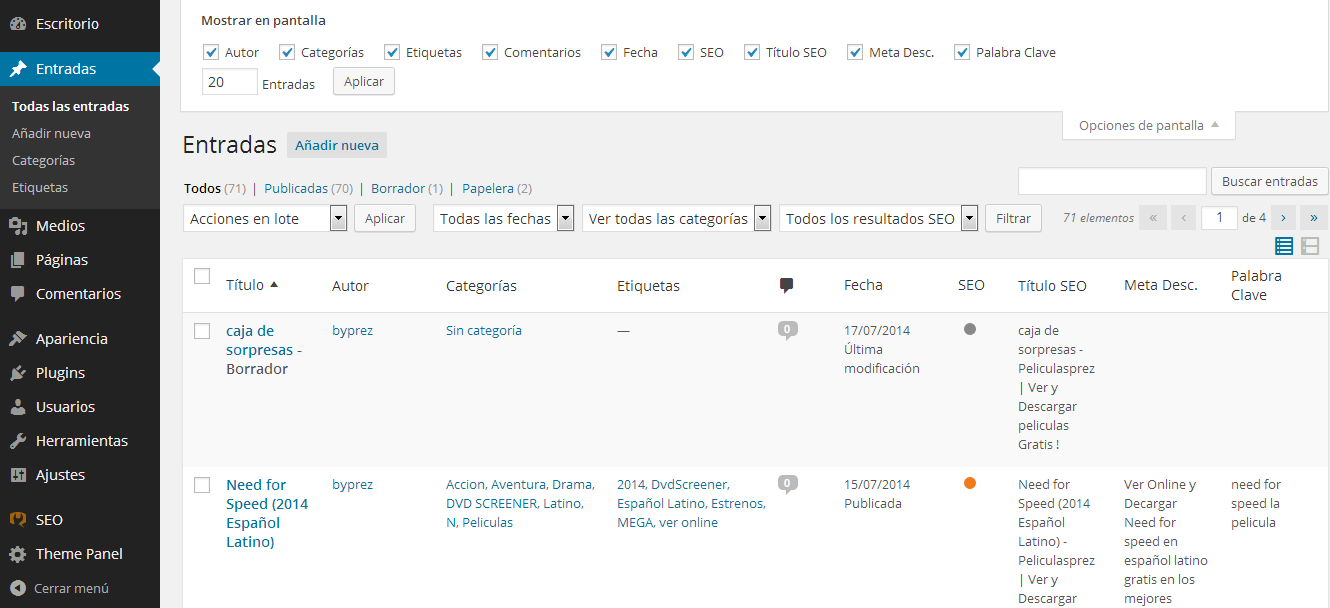Click the comments bubble column icon
Screen dimensions: 1330x608
[786, 286]
